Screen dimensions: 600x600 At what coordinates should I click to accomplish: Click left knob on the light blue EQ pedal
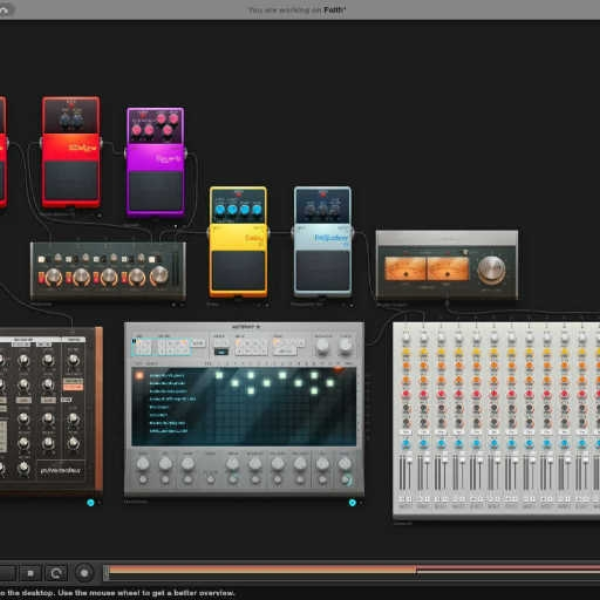pos(310,209)
